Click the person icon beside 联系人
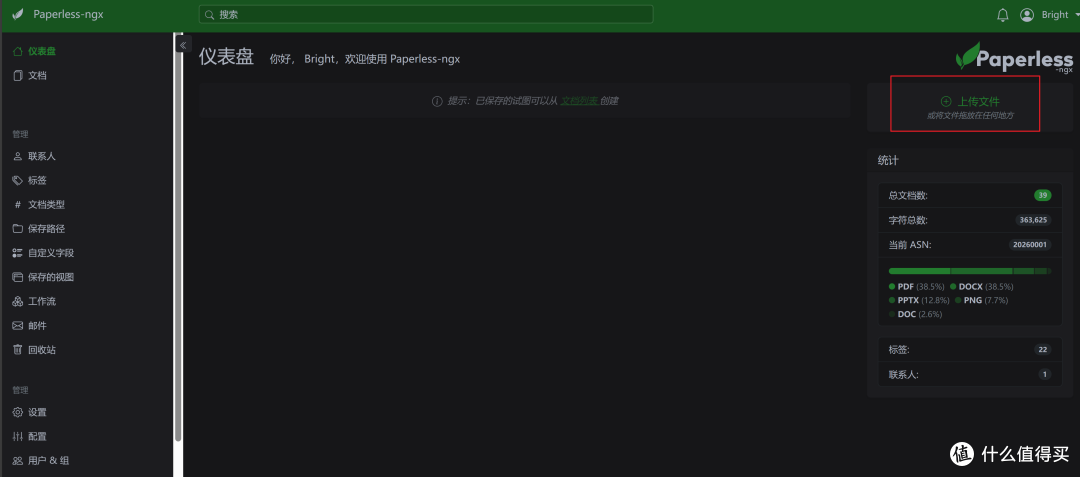This screenshot has height=477, width=1080. click(x=18, y=156)
